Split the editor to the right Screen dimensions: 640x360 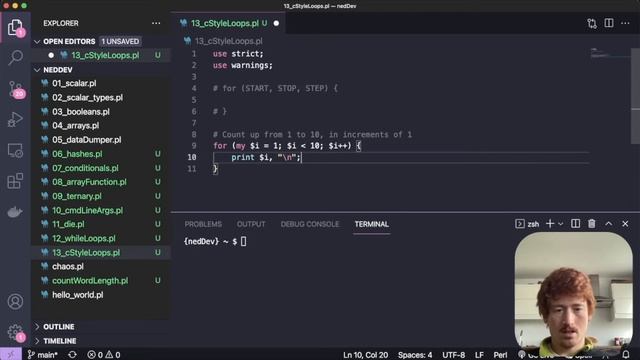tap(609, 23)
